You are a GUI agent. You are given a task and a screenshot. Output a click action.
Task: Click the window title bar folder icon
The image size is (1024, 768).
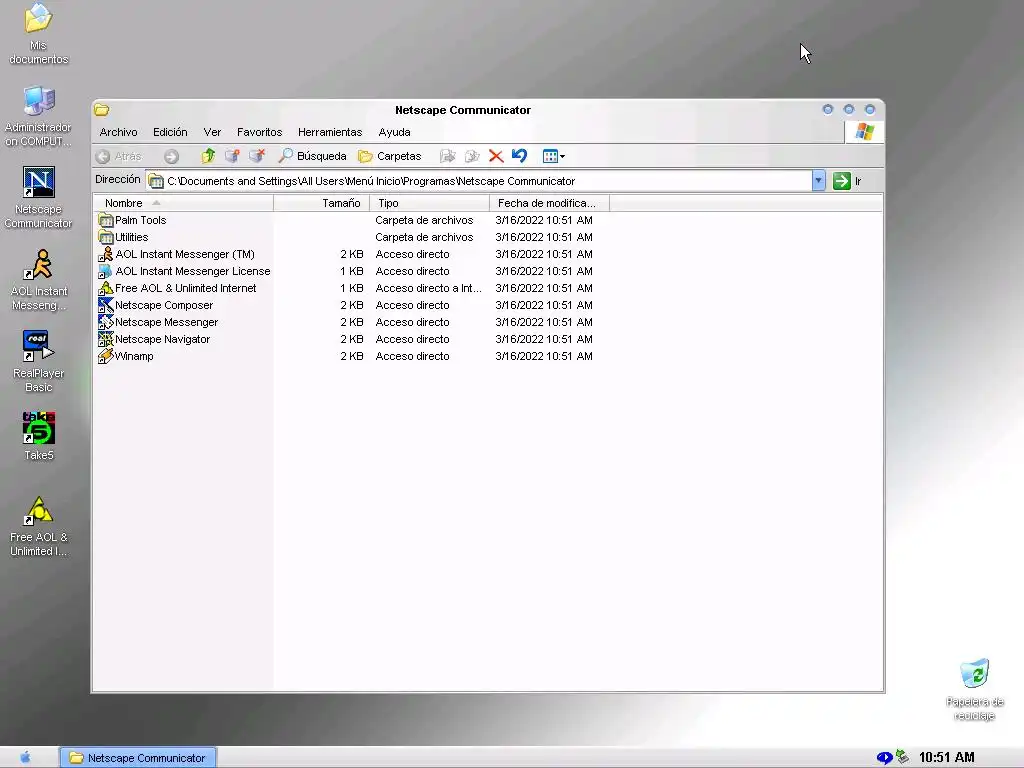[x=101, y=110]
